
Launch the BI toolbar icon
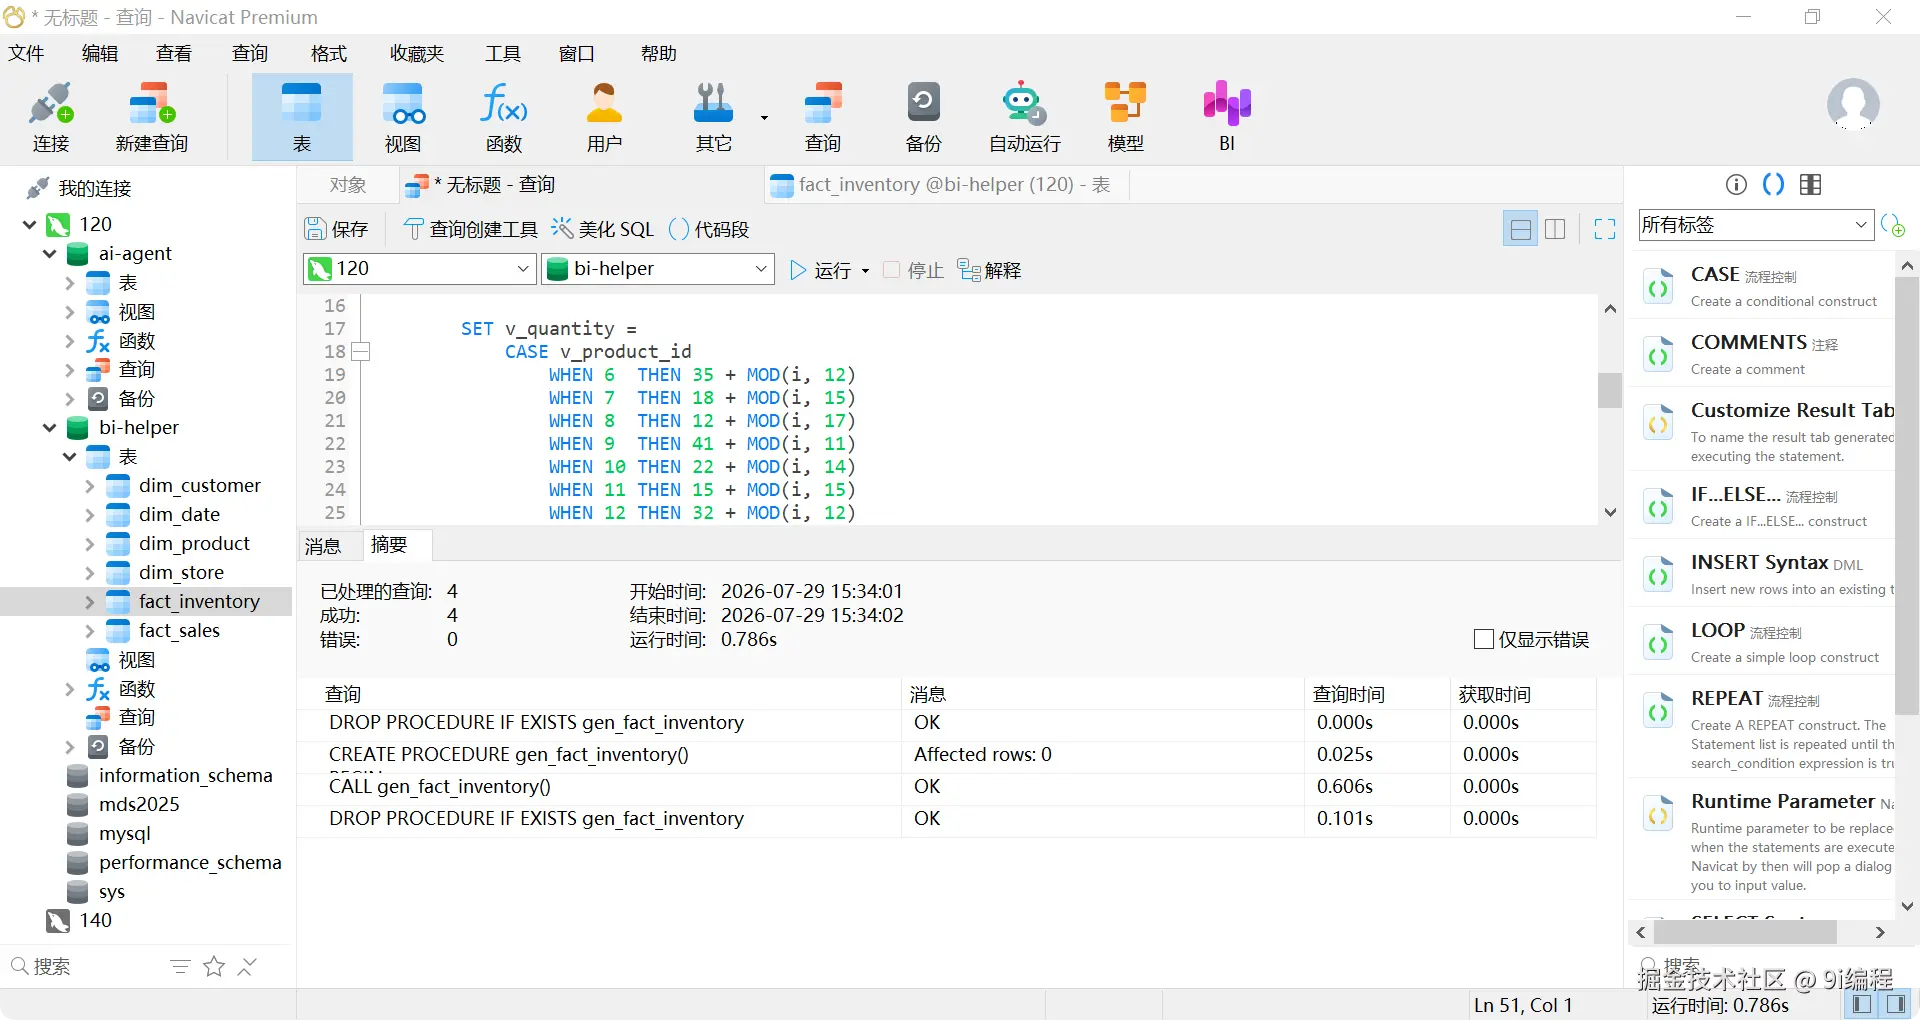click(x=1227, y=117)
